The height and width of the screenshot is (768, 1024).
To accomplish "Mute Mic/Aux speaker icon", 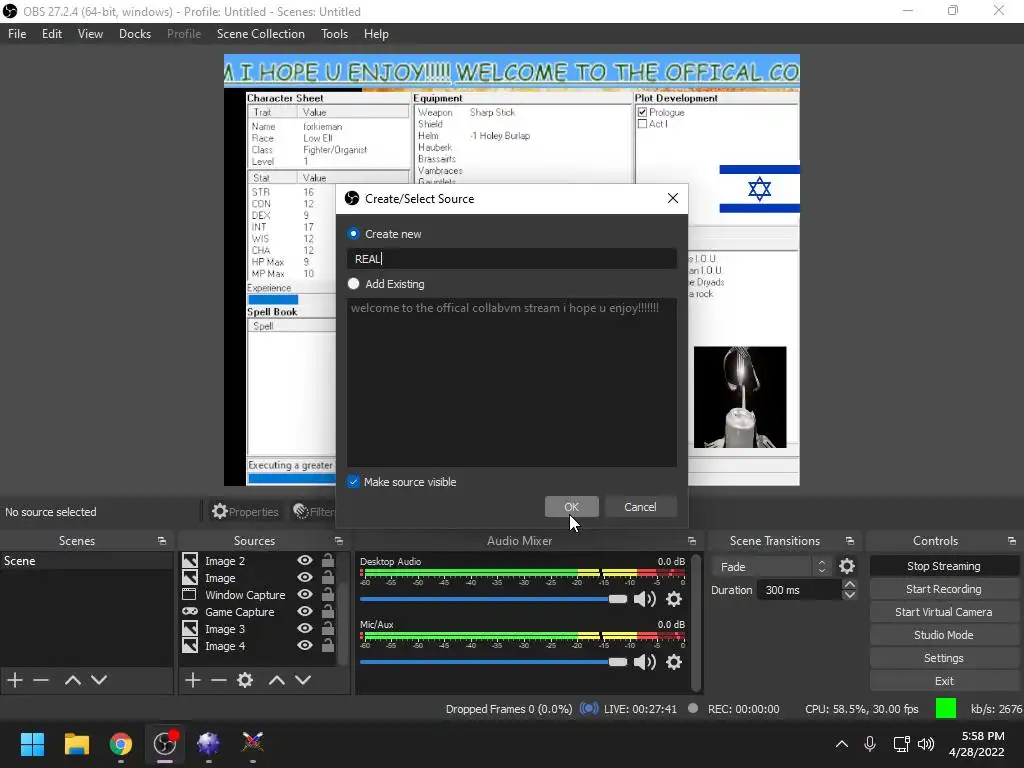I will [645, 662].
